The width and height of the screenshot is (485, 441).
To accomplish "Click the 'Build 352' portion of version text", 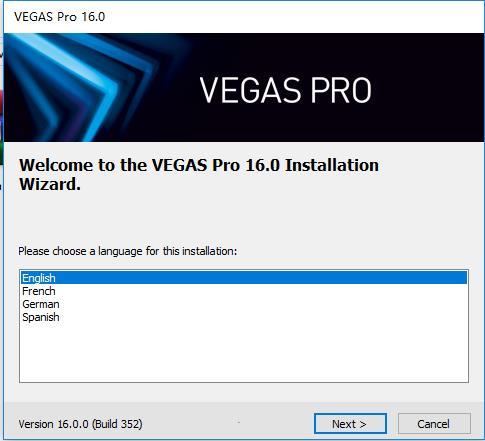I will click(117, 424).
